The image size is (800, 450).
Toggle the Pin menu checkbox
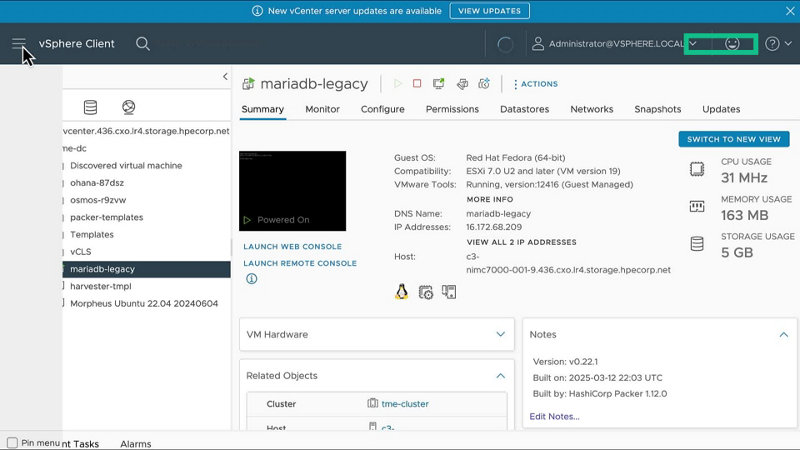(12, 442)
